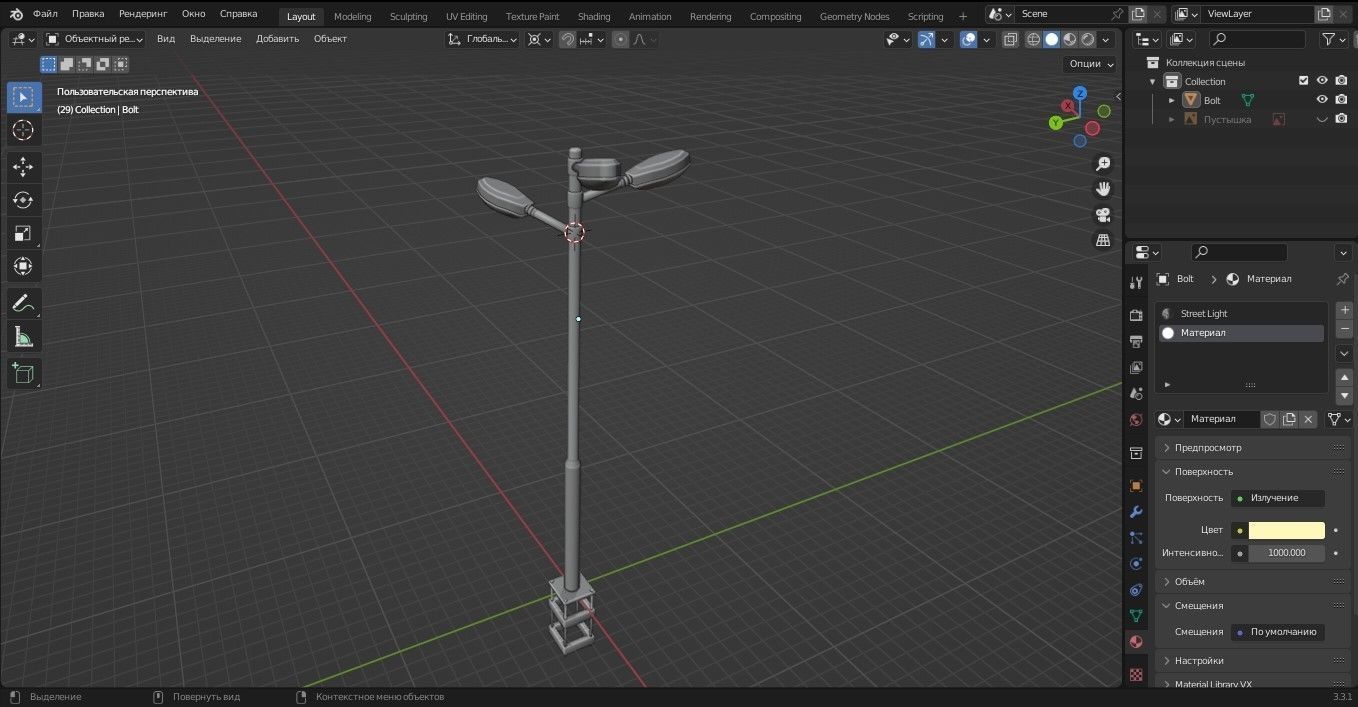Open the Scene properties tab

(x=1136, y=393)
